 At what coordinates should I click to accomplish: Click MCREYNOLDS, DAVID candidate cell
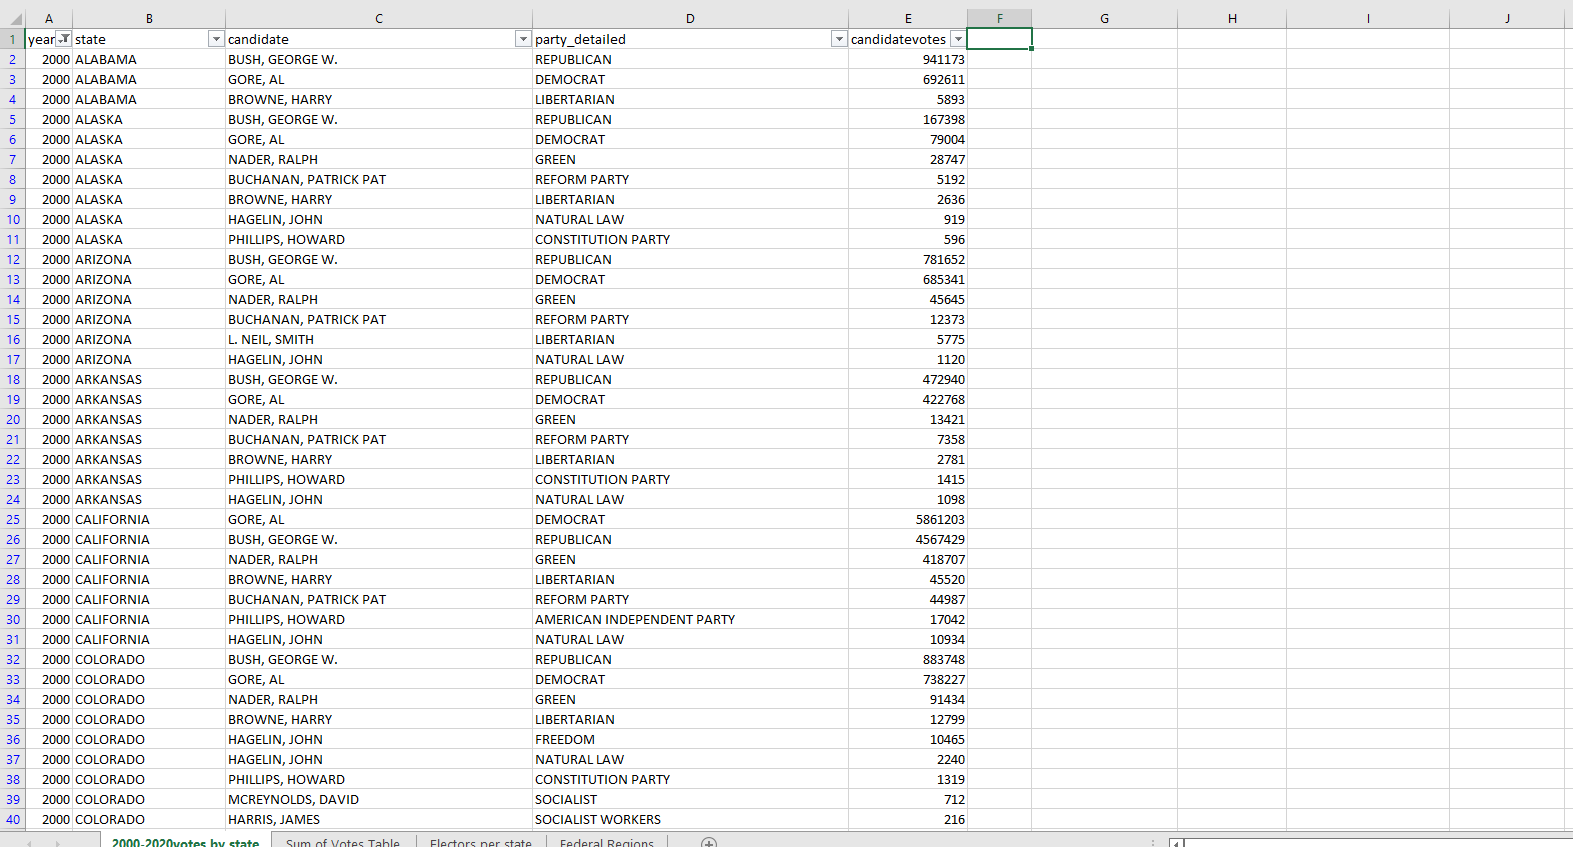click(x=379, y=799)
